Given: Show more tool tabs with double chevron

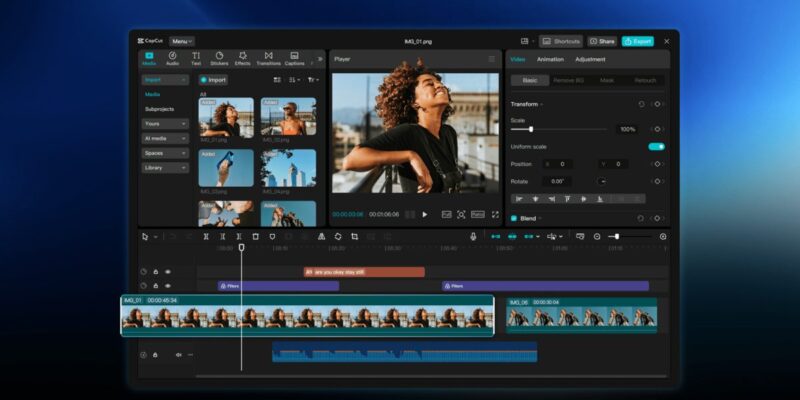Looking at the screenshot, I should coord(320,59).
